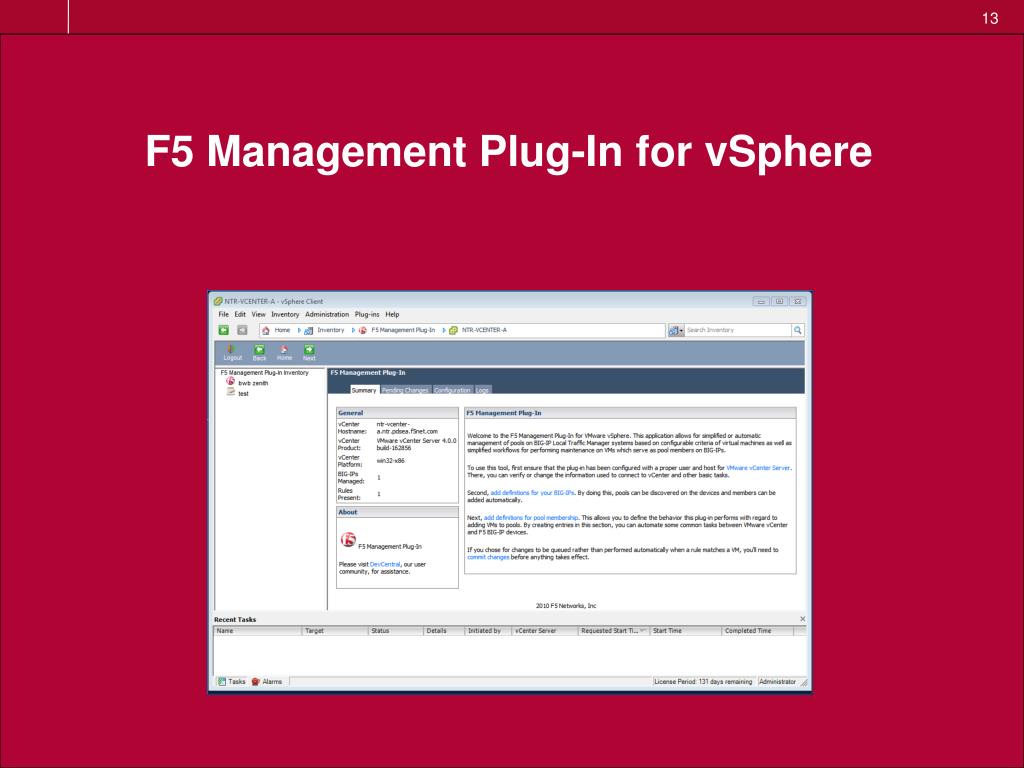
Task: Click License Period 131 days remaining text
Action: [703, 682]
